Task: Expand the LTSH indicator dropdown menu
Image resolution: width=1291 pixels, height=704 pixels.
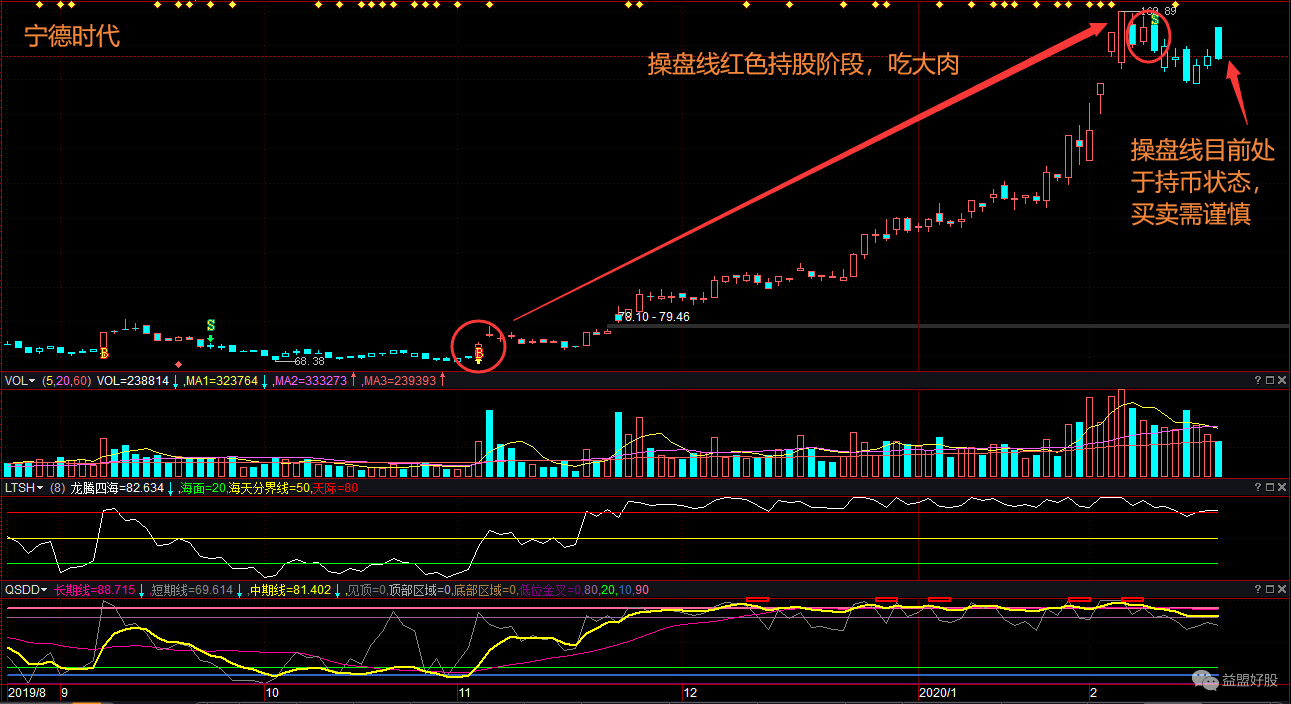Action: pos(38,488)
